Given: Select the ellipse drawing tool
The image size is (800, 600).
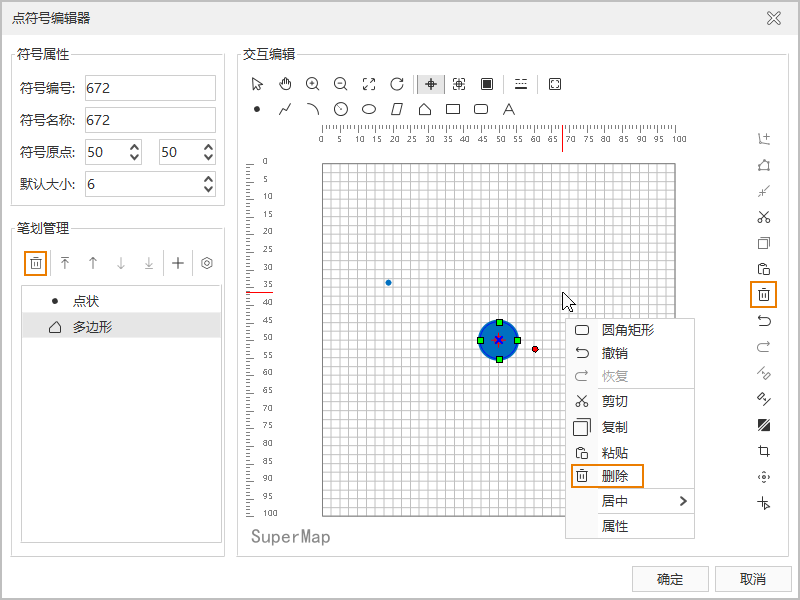Looking at the screenshot, I should [369, 109].
